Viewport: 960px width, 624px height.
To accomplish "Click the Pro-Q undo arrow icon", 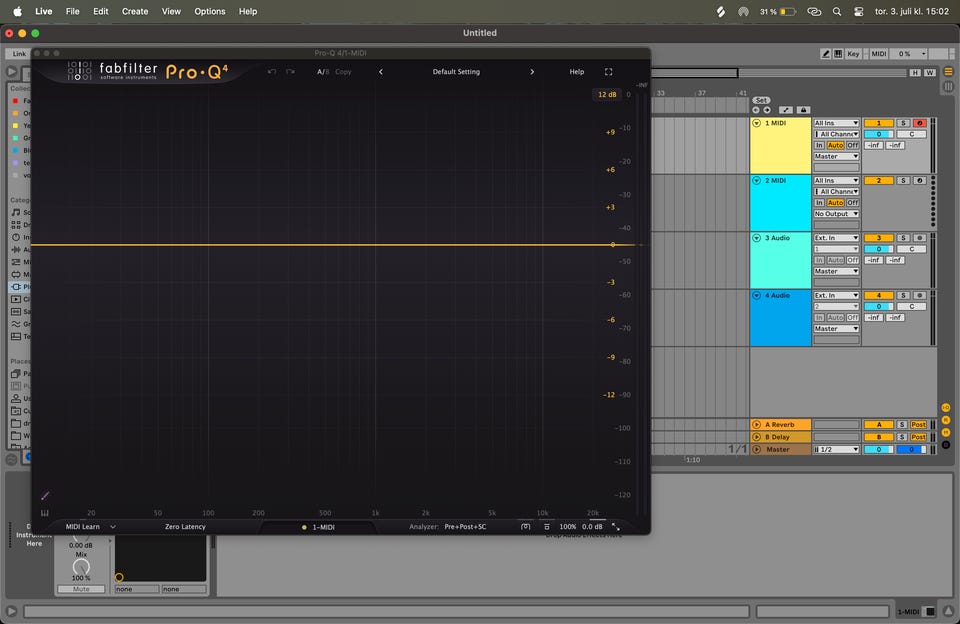I will (272, 72).
